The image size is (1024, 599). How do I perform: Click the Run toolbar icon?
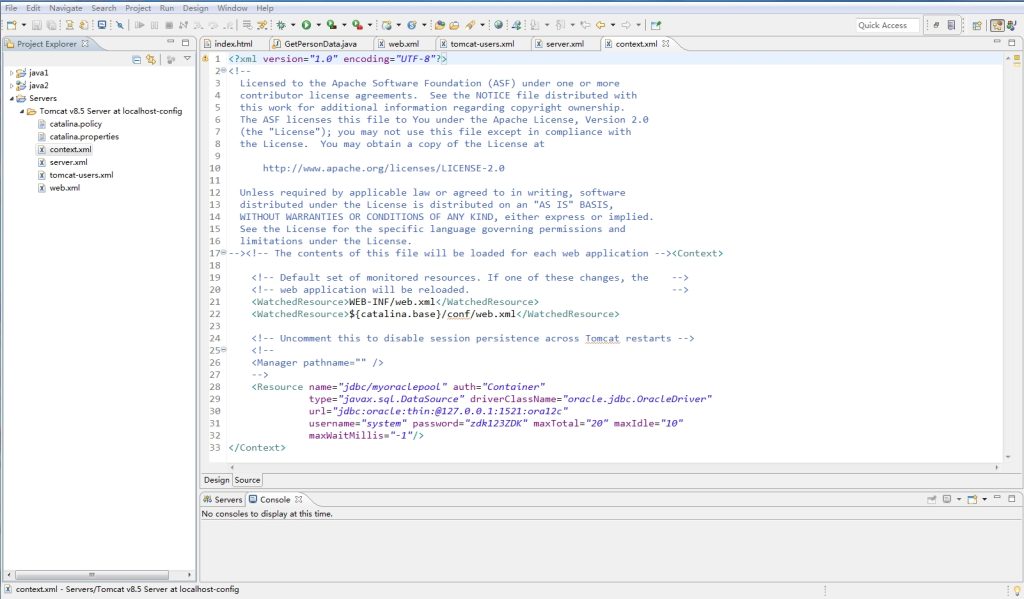click(305, 25)
